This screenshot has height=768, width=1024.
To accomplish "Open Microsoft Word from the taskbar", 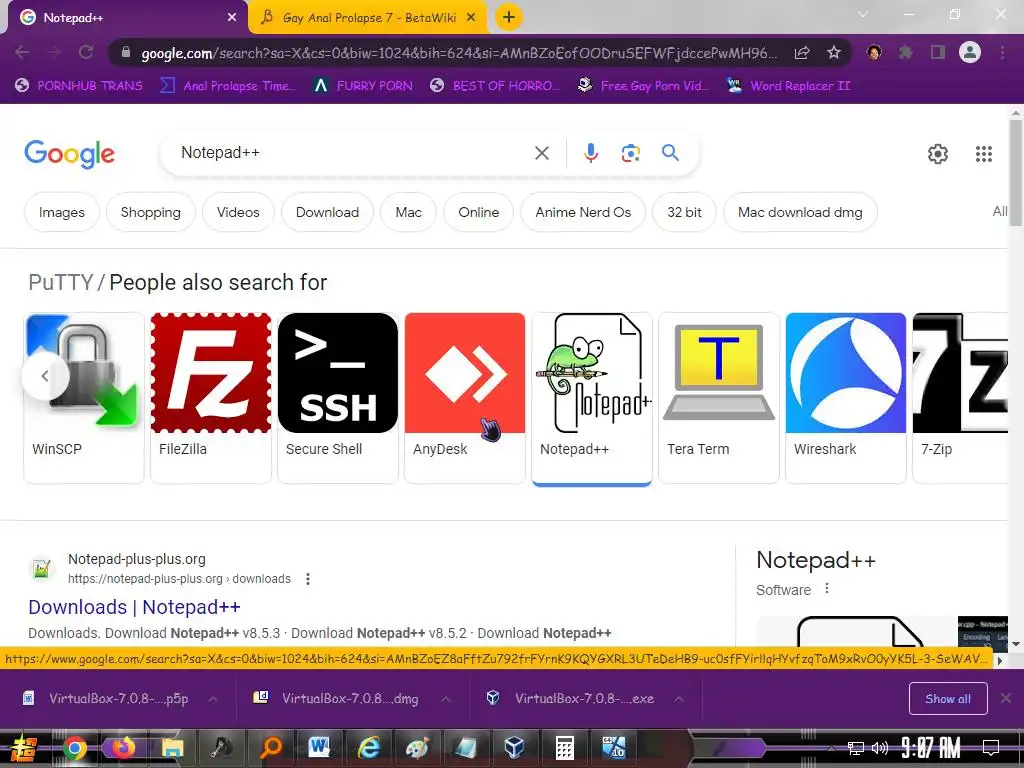I will pos(319,748).
